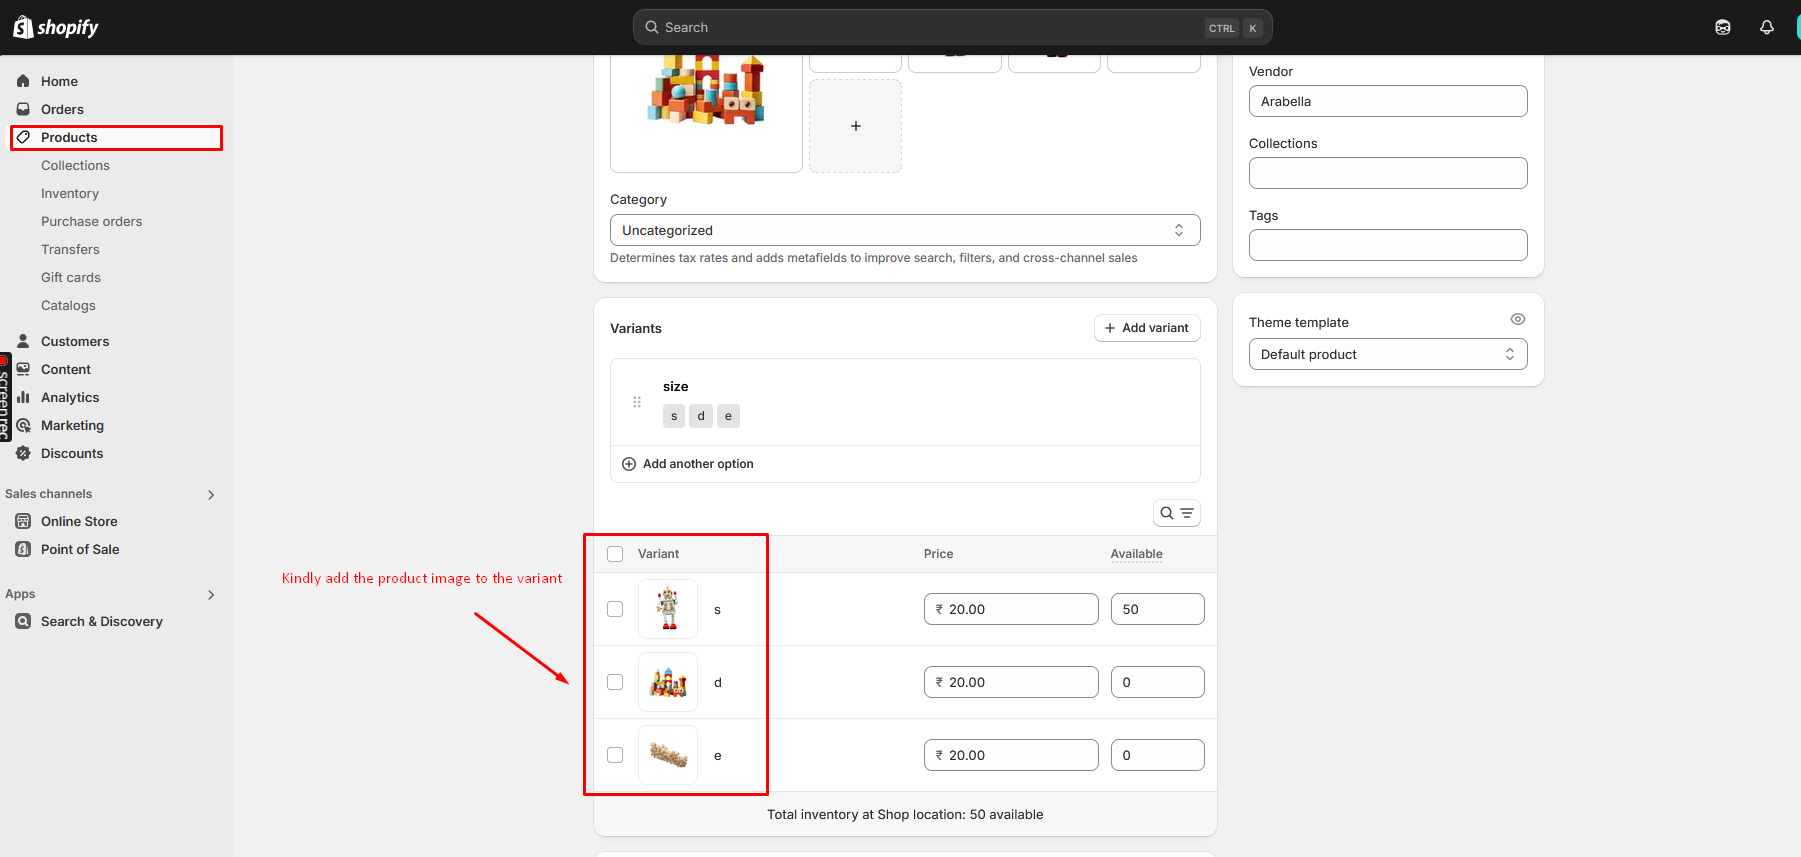The image size is (1801, 857).
Task: Click available quantity 50 for variant s
Action: click(x=1158, y=609)
